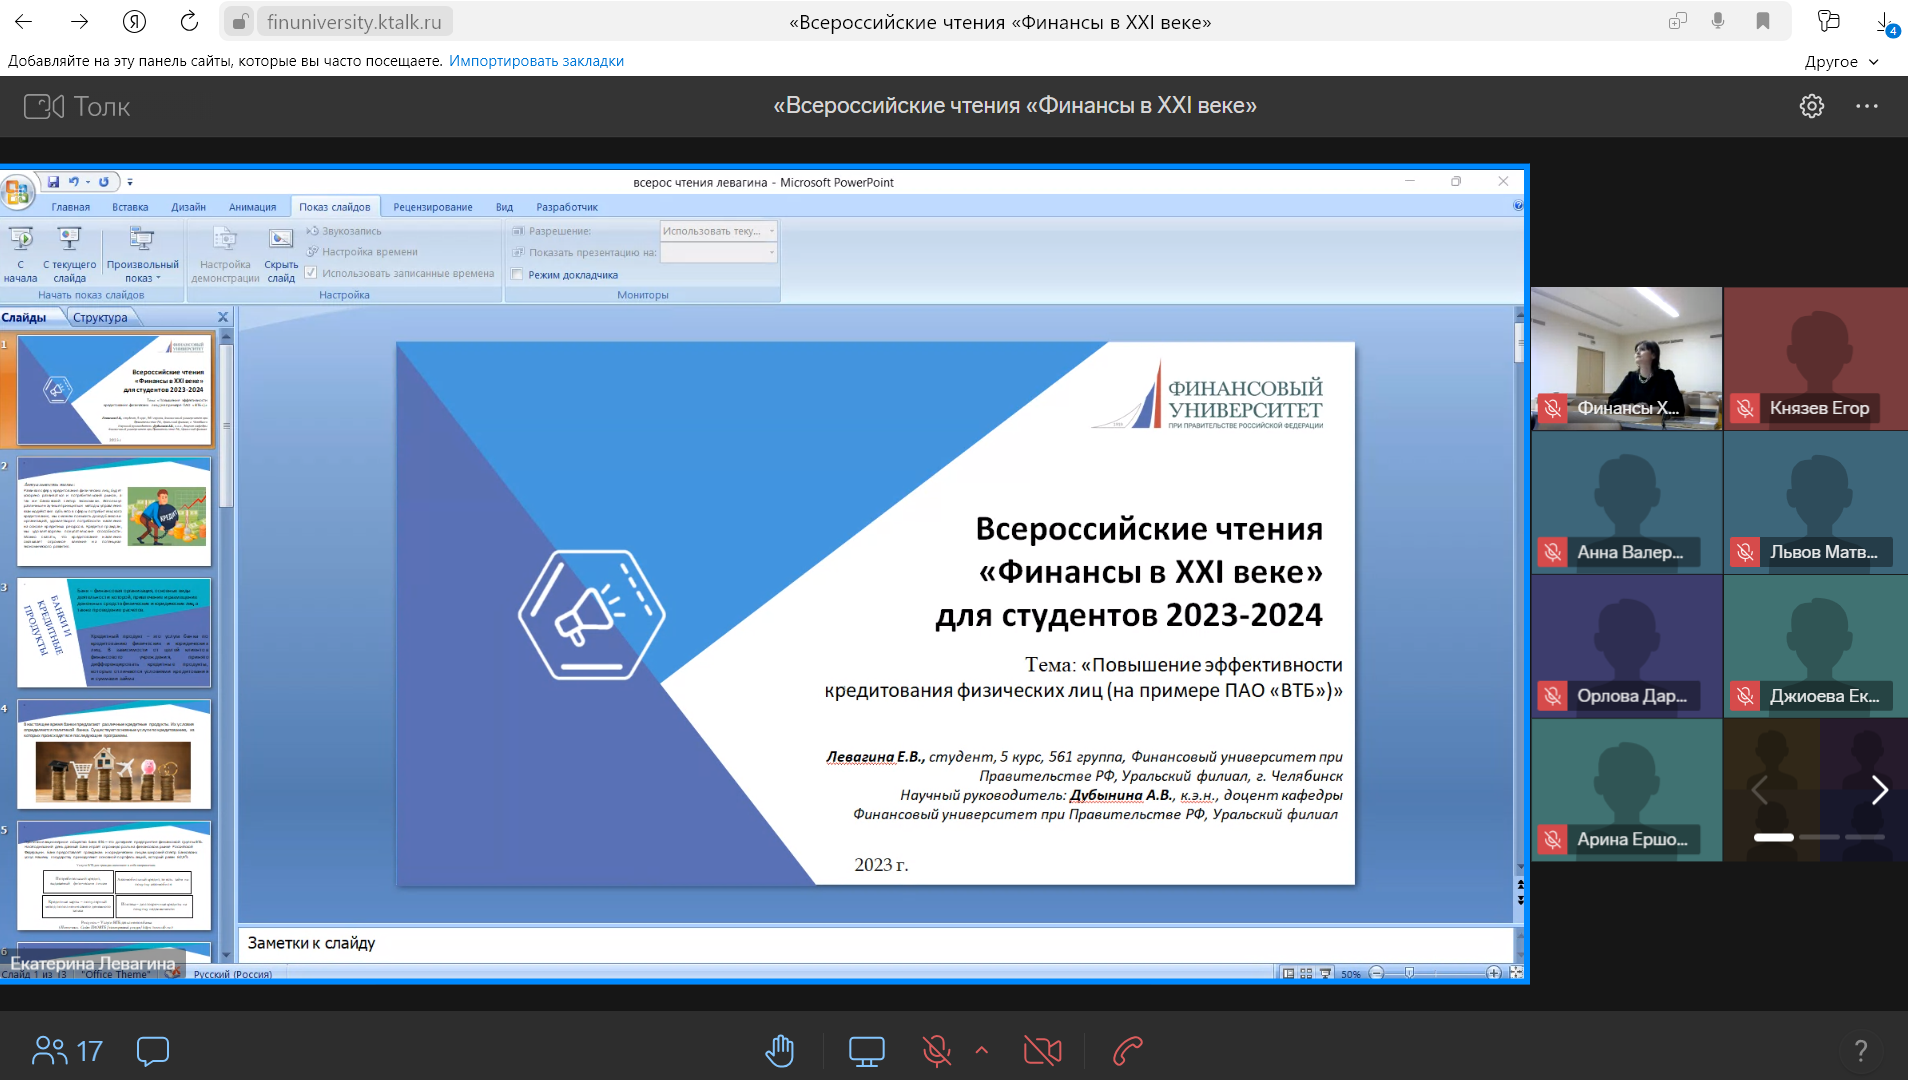Raise hand in the meeting
The width and height of the screenshot is (1908, 1080).
coord(779,1050)
